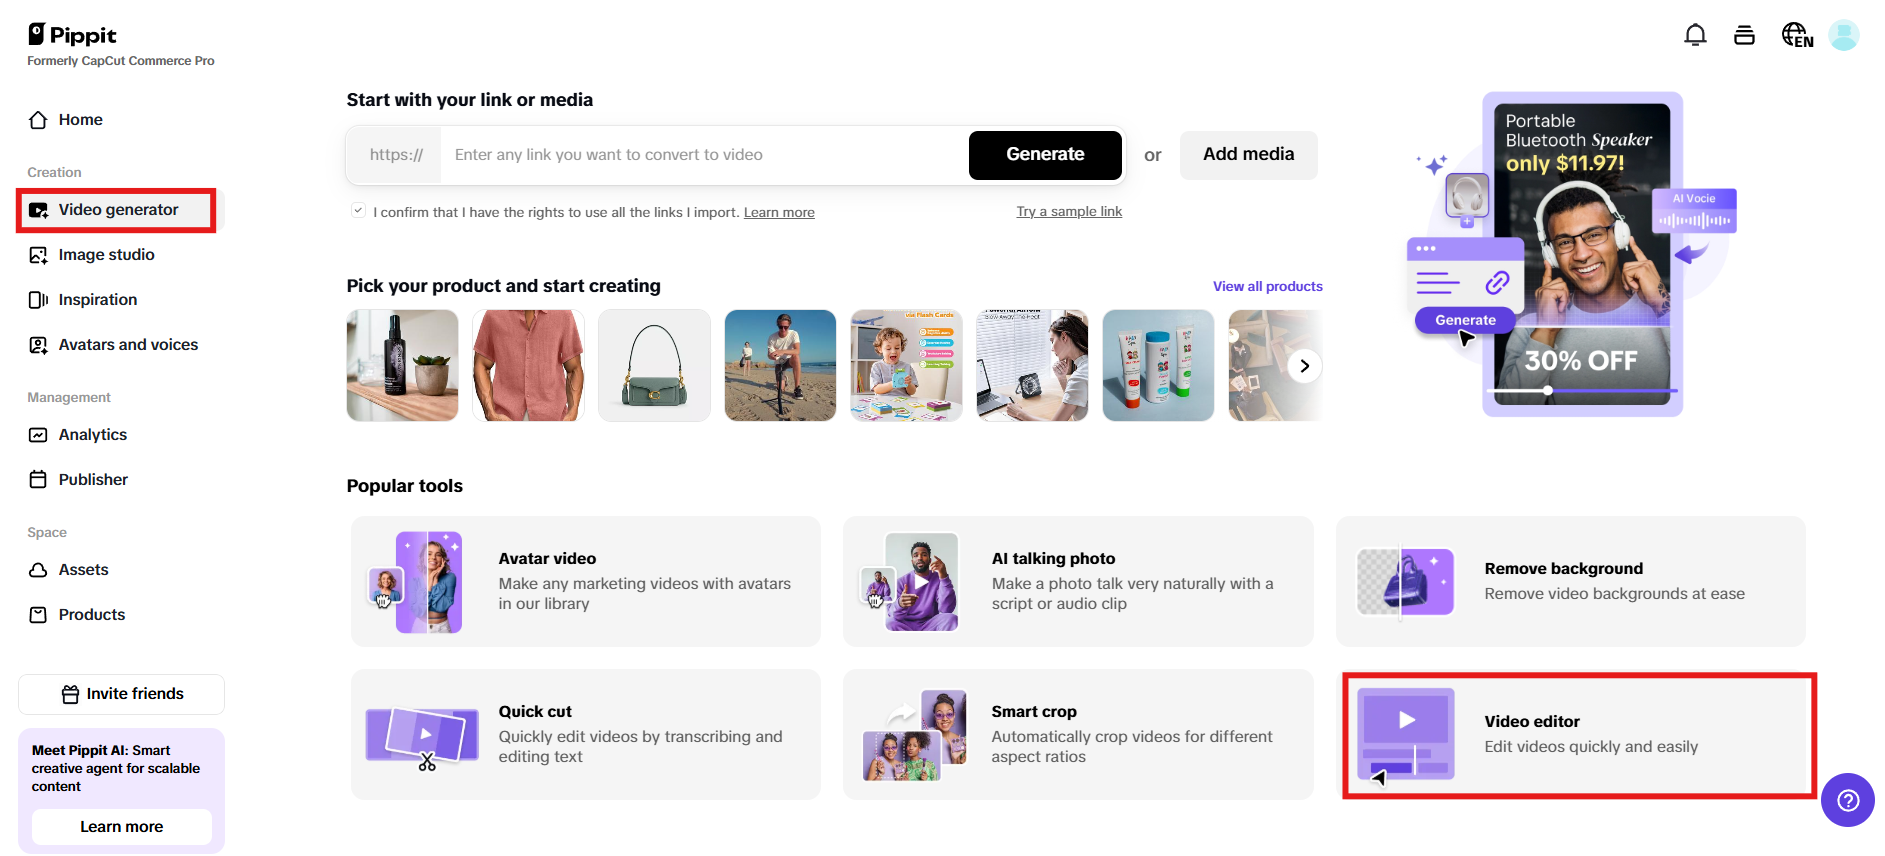Open the language globe EN icon
1885x856 pixels.
coord(1797,35)
